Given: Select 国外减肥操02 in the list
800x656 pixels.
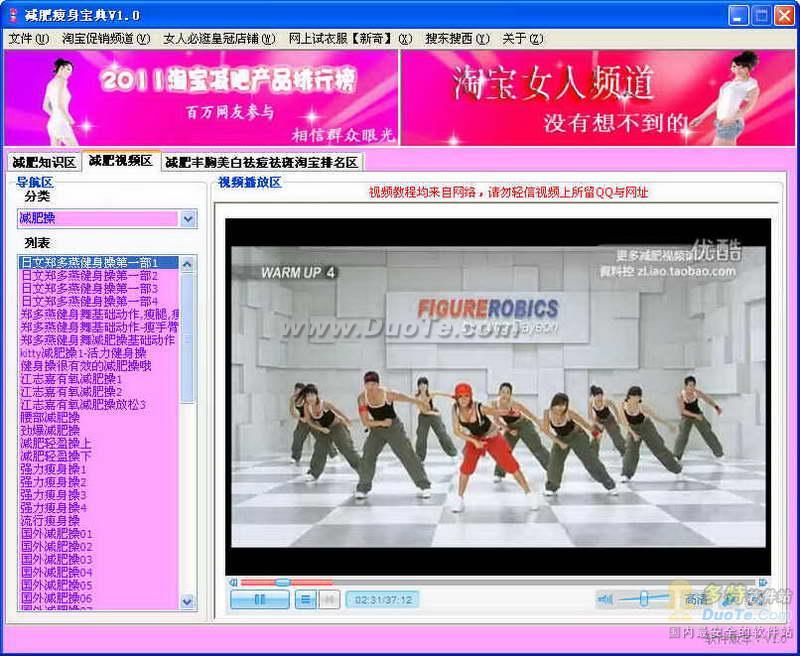Looking at the screenshot, I should point(98,547).
